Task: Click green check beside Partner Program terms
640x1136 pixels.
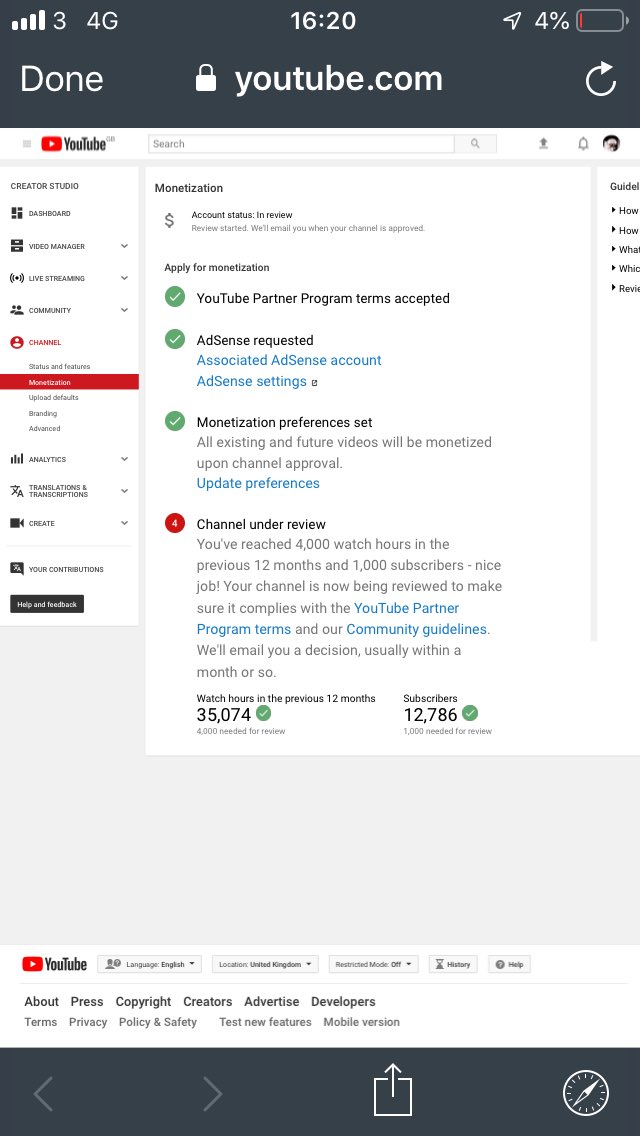Action: pyautogui.click(x=175, y=297)
